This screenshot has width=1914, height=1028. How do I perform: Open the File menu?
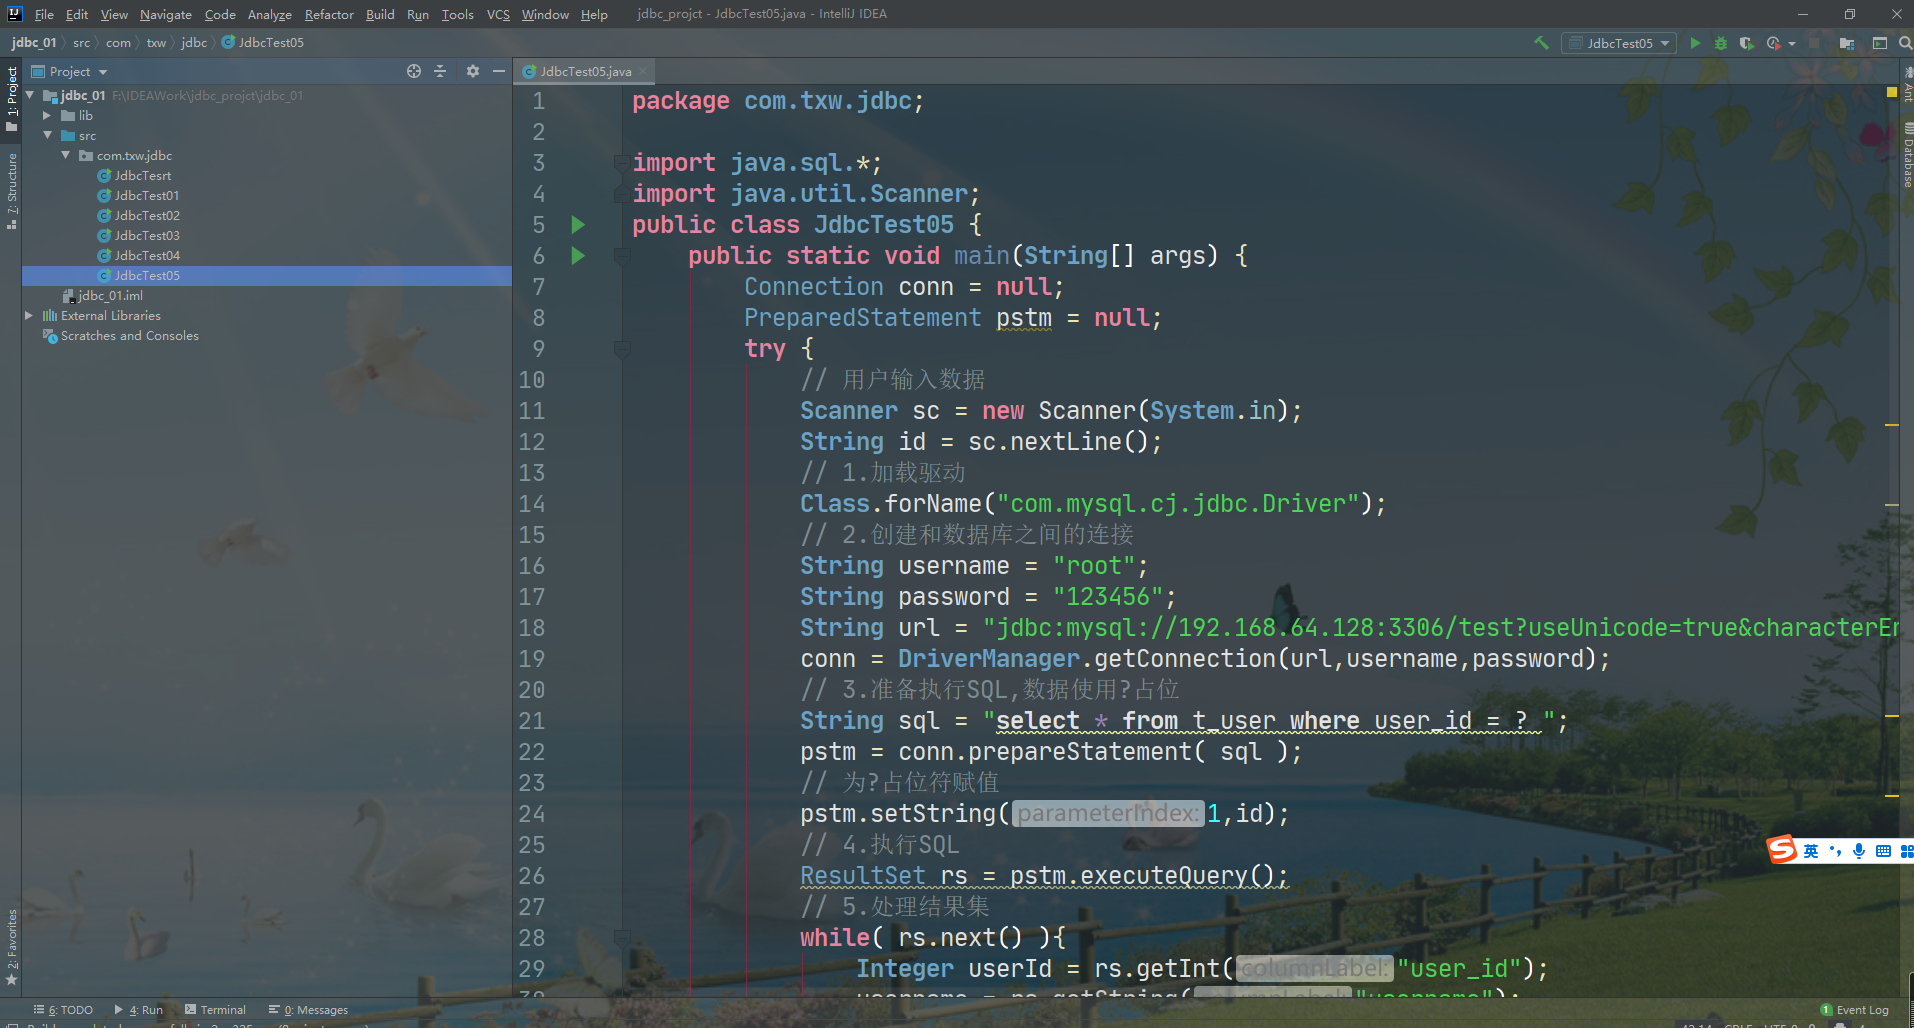tap(44, 14)
